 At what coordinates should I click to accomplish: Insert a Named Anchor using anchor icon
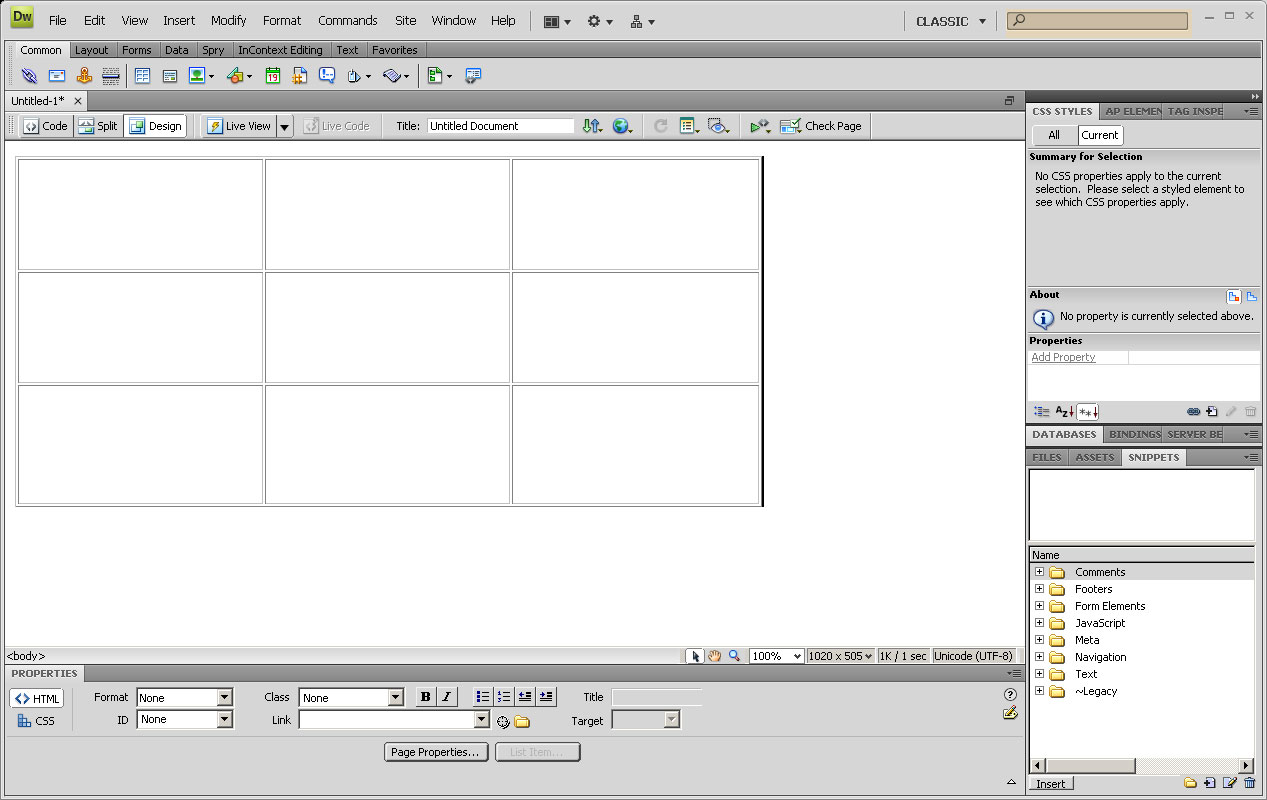click(x=84, y=76)
